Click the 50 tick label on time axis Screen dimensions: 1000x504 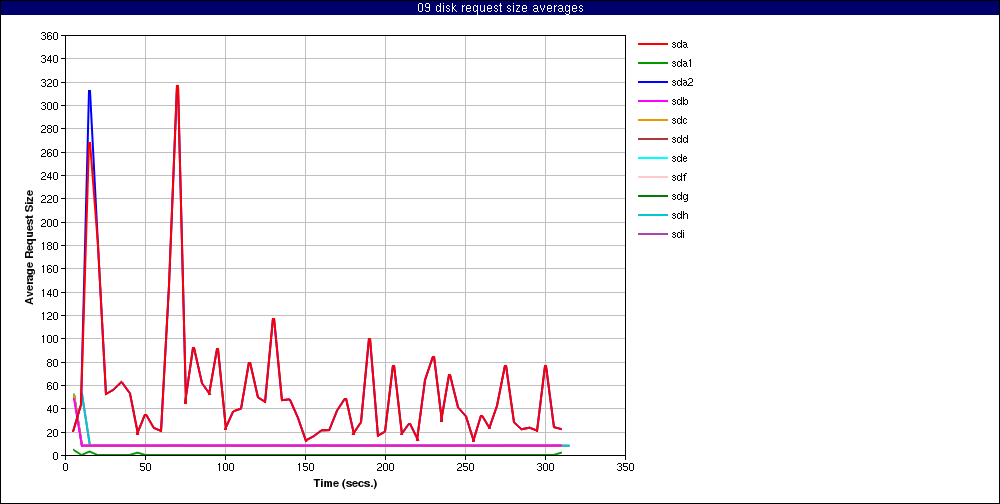[x=145, y=467]
